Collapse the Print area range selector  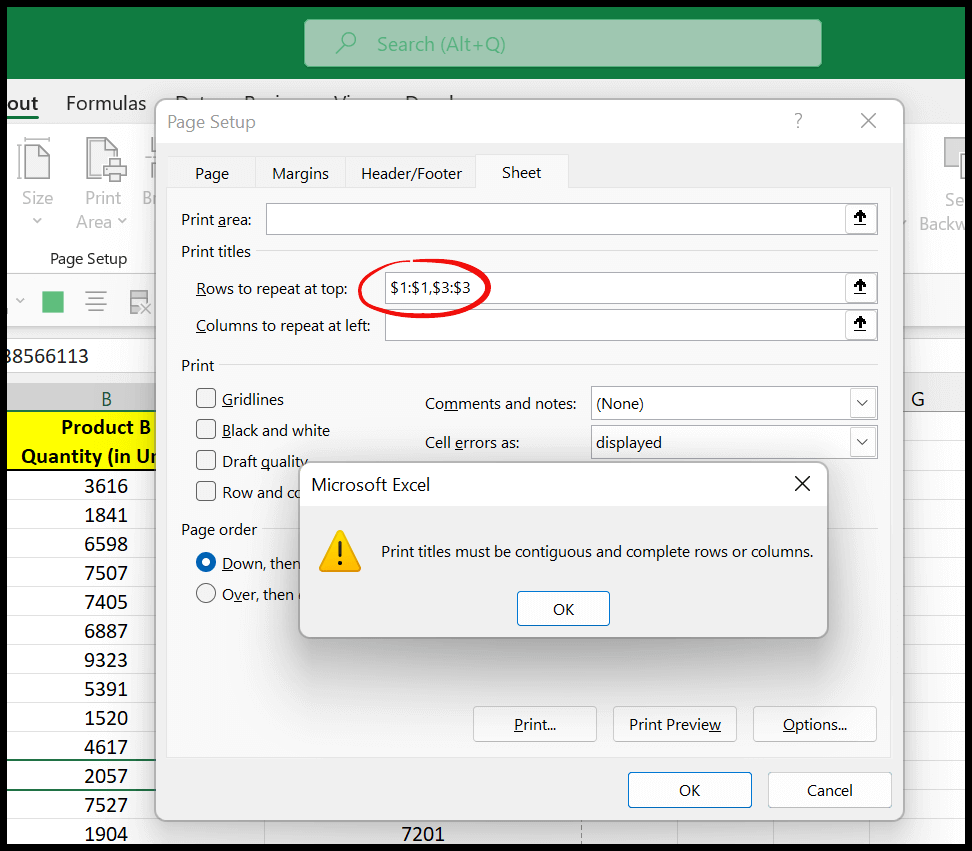(860, 218)
